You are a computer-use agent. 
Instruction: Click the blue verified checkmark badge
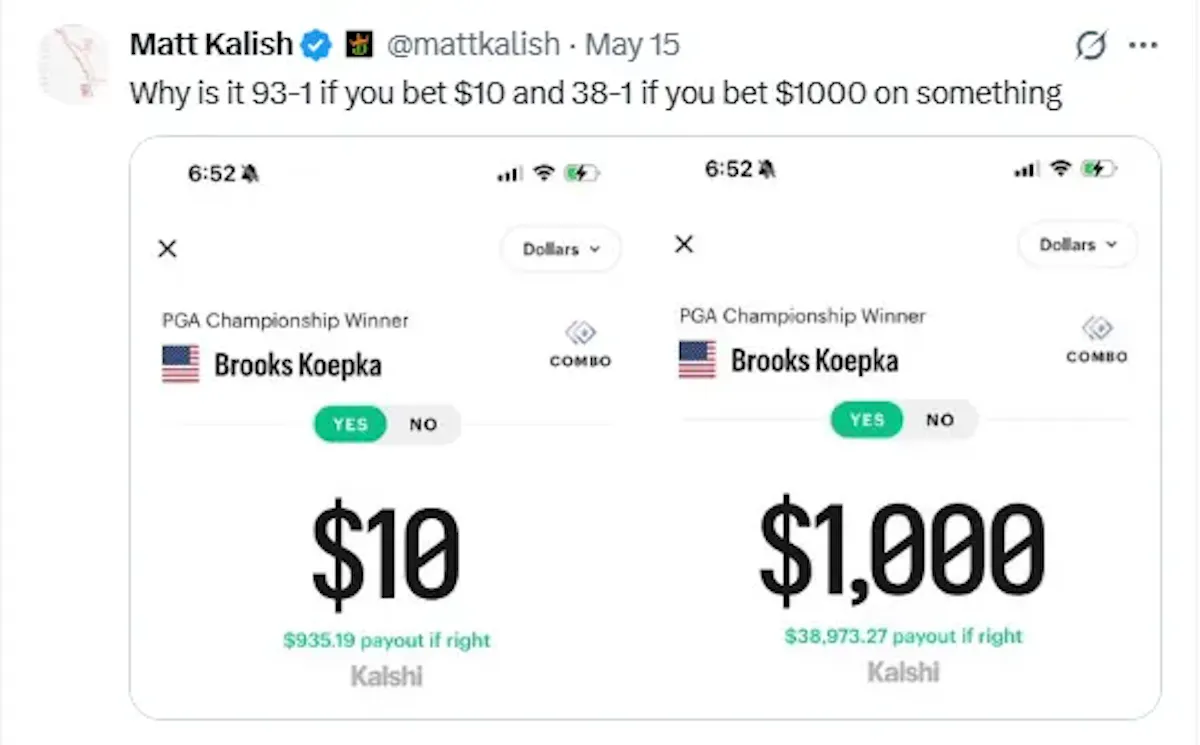click(x=317, y=45)
